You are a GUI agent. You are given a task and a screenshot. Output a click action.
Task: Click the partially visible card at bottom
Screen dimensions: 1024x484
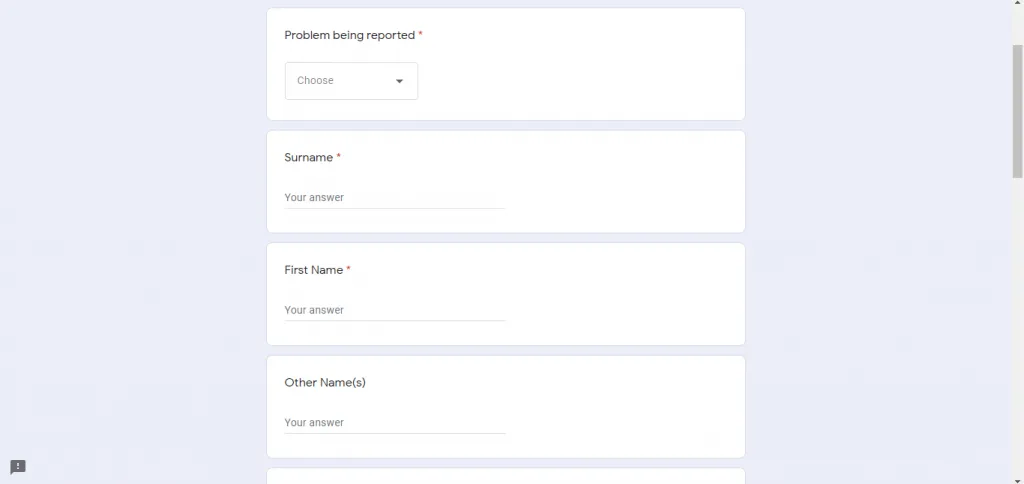[x=505, y=477]
